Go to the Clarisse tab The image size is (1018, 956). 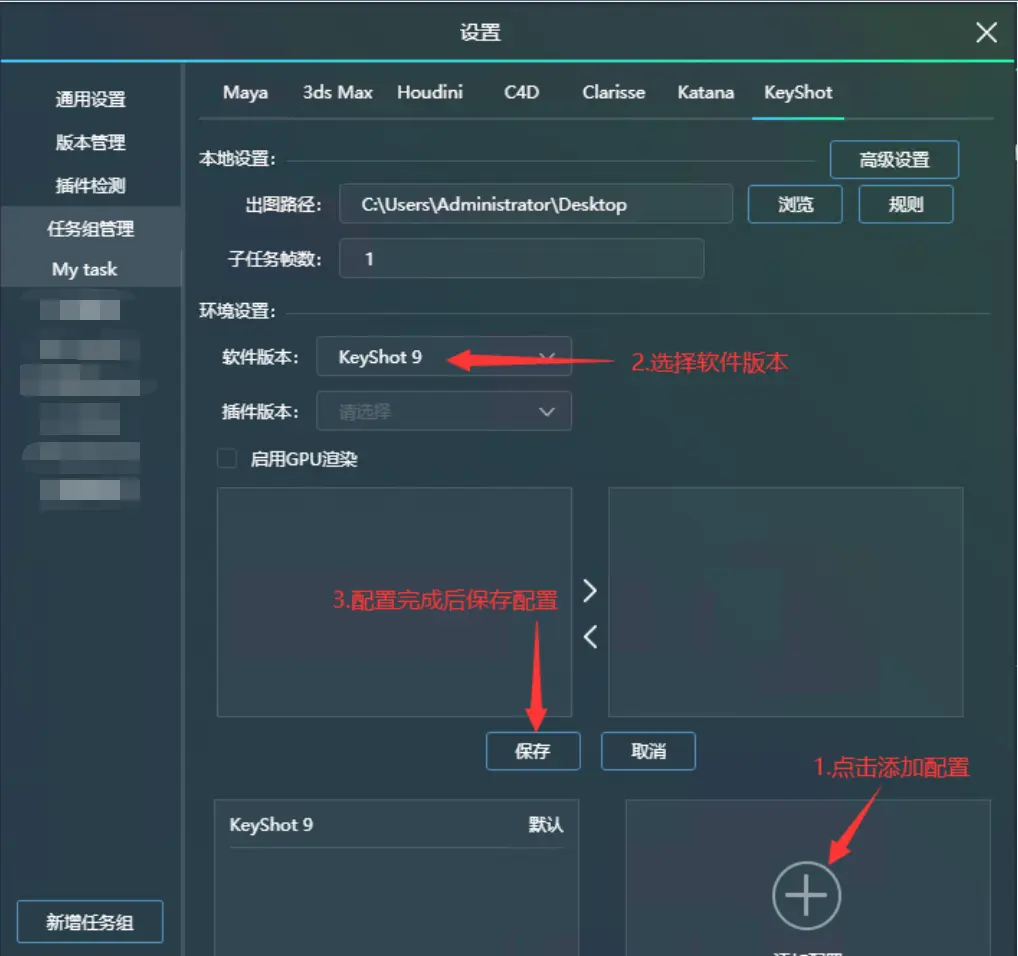coord(614,93)
